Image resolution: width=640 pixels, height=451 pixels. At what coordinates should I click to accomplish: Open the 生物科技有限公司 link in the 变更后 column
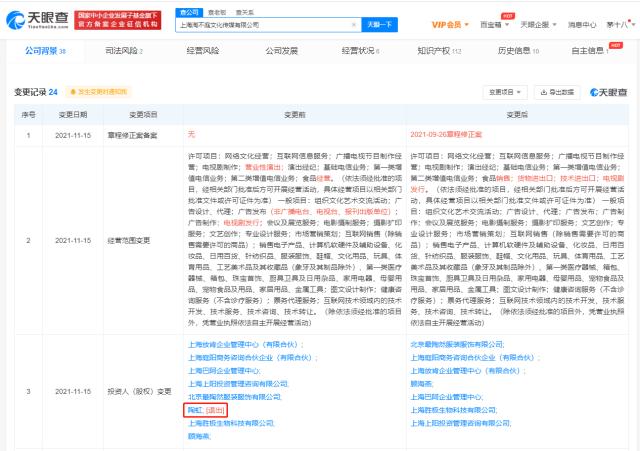(453, 410)
